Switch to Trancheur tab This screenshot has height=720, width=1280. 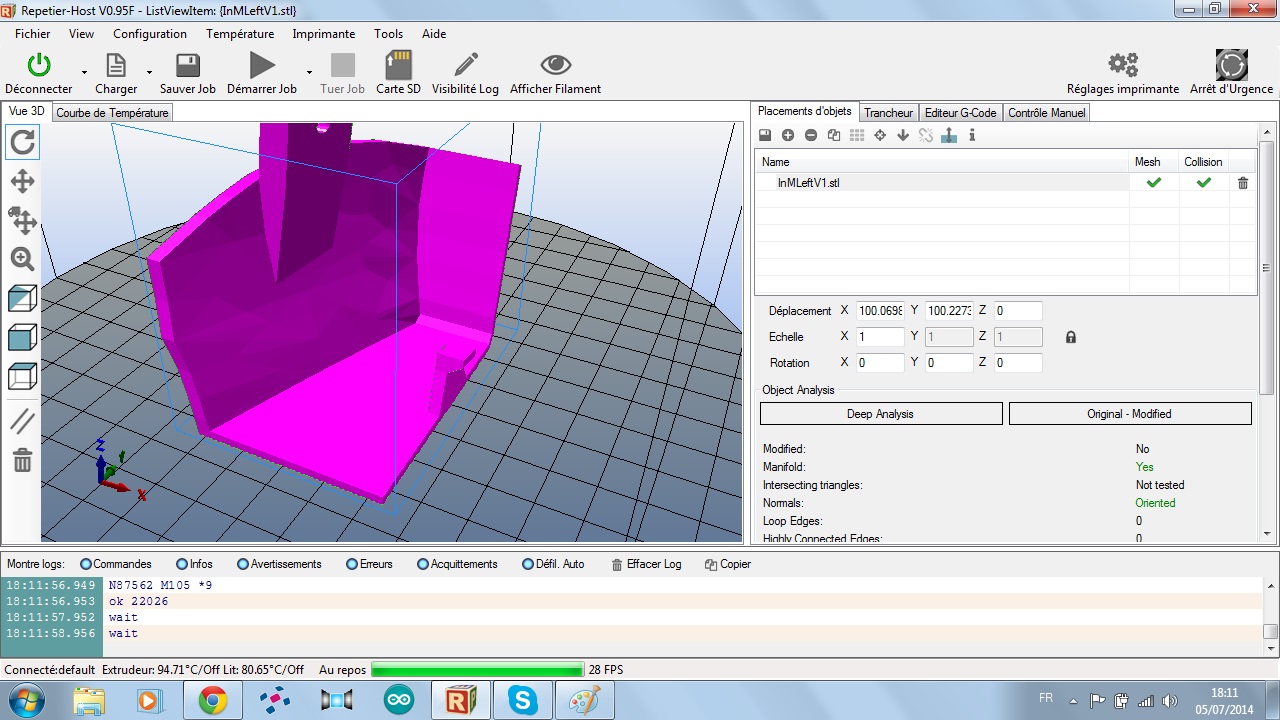[x=888, y=113]
